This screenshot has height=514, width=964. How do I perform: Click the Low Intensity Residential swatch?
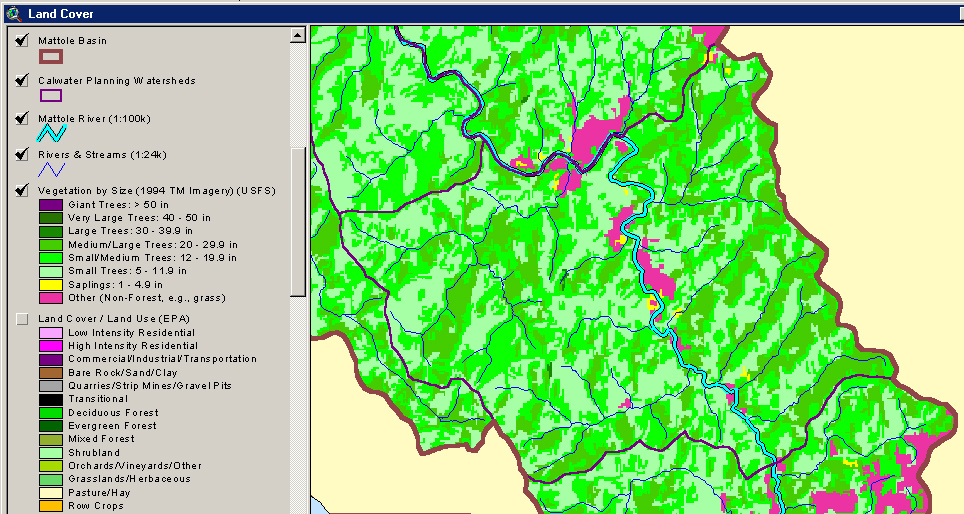point(51,333)
